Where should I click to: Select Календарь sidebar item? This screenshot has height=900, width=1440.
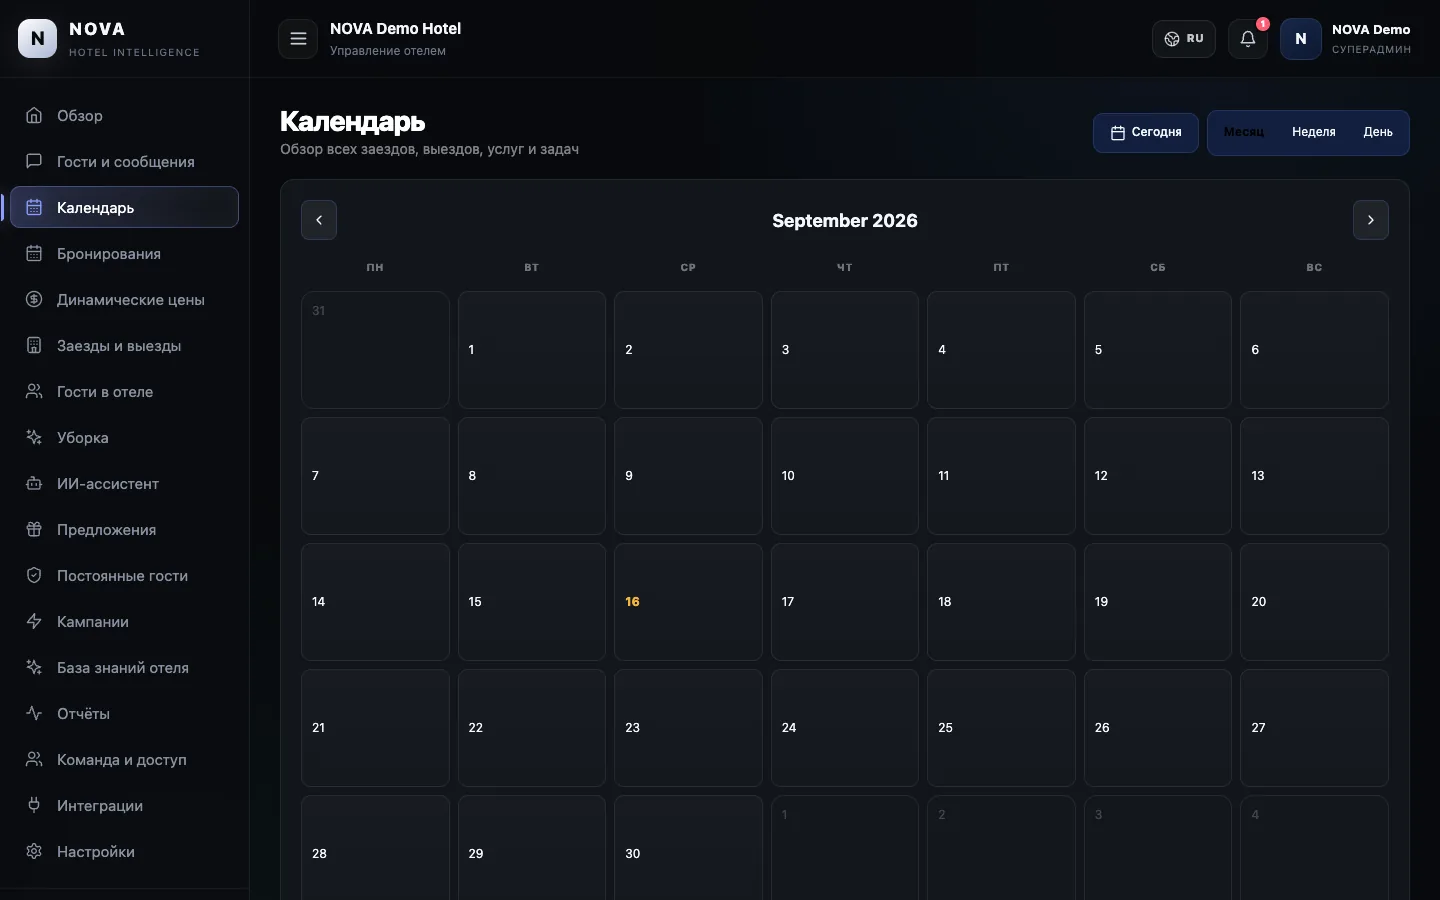coord(124,207)
